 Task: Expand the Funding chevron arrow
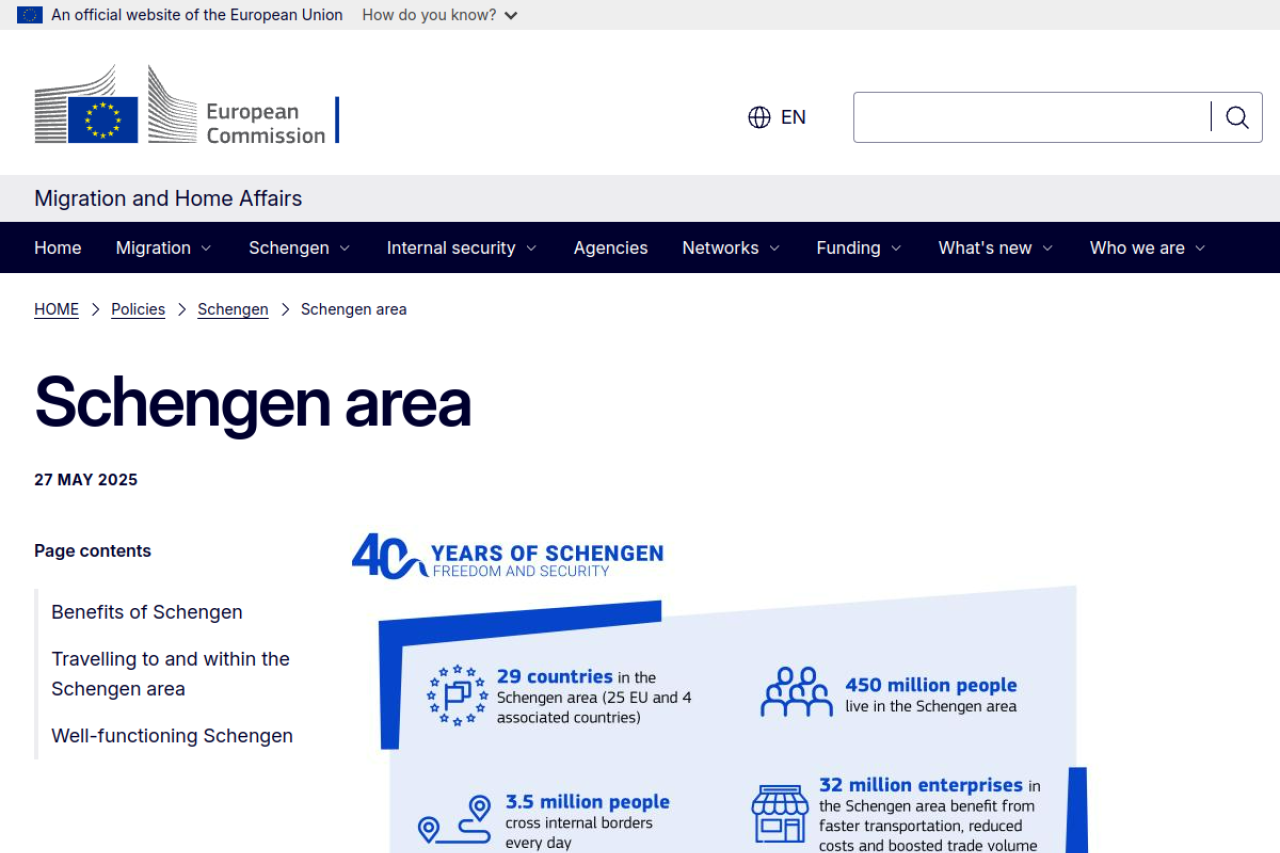896,248
